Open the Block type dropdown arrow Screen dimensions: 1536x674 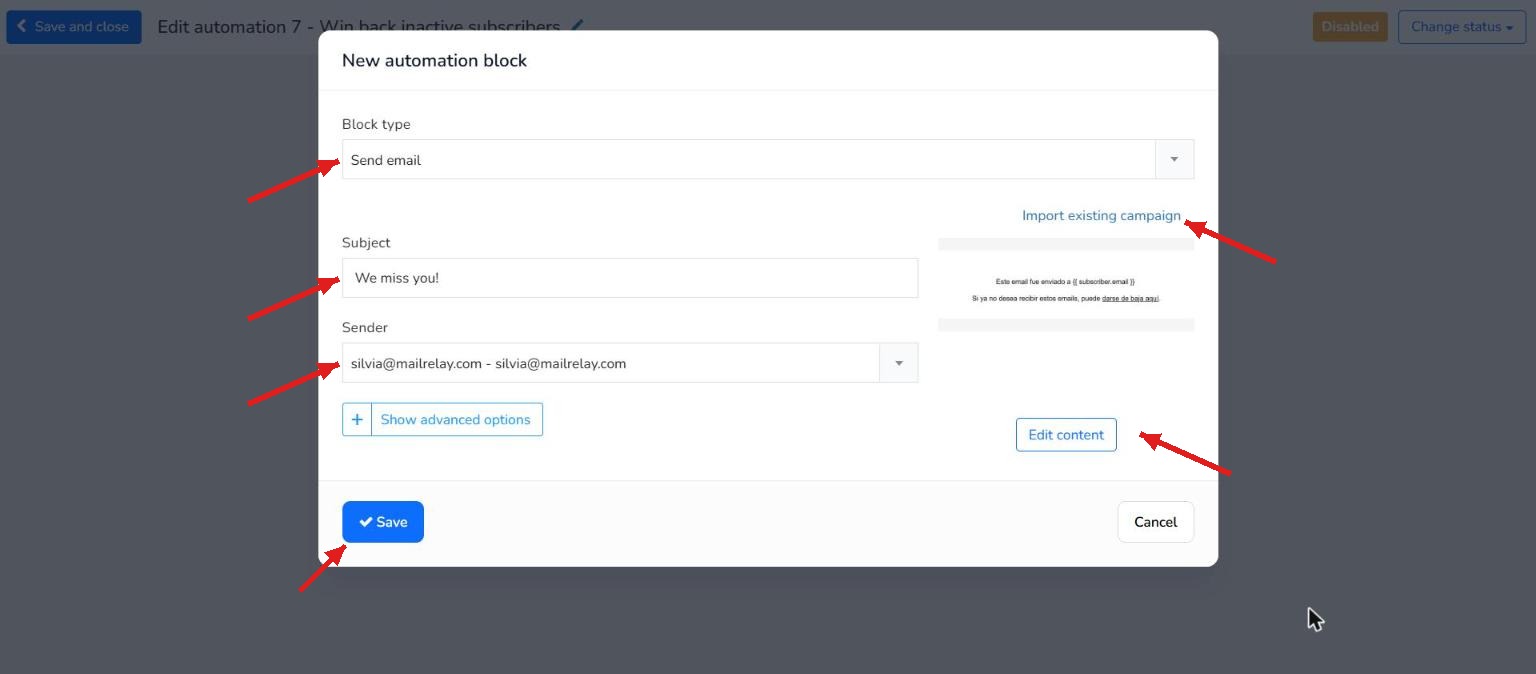click(x=1174, y=159)
